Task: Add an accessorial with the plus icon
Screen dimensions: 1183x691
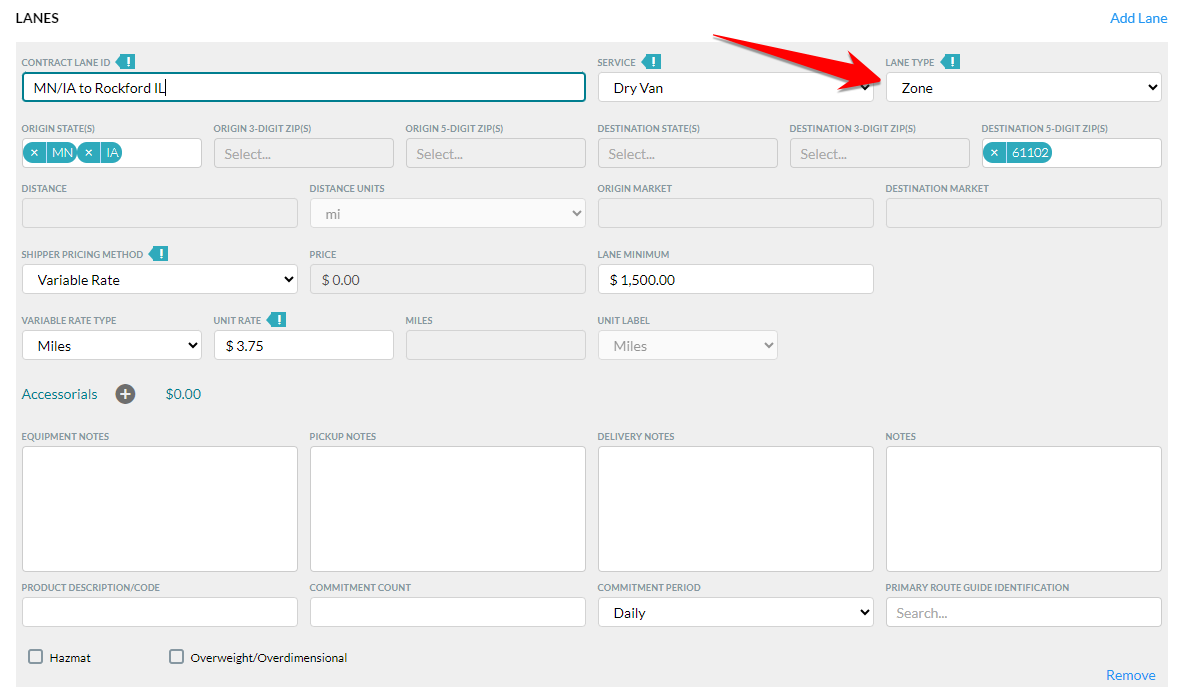Action: click(x=125, y=394)
